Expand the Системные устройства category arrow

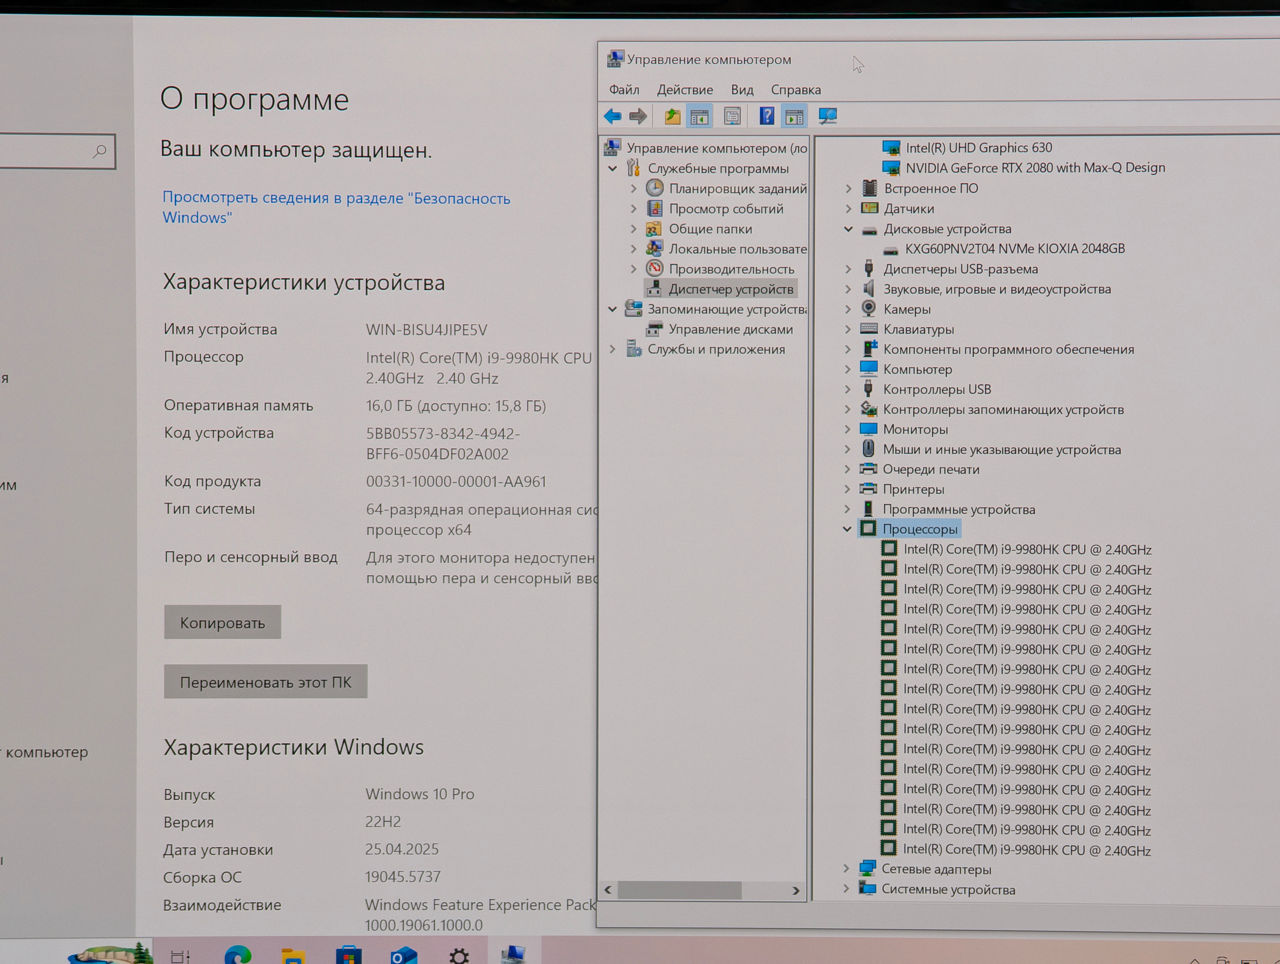[846, 889]
